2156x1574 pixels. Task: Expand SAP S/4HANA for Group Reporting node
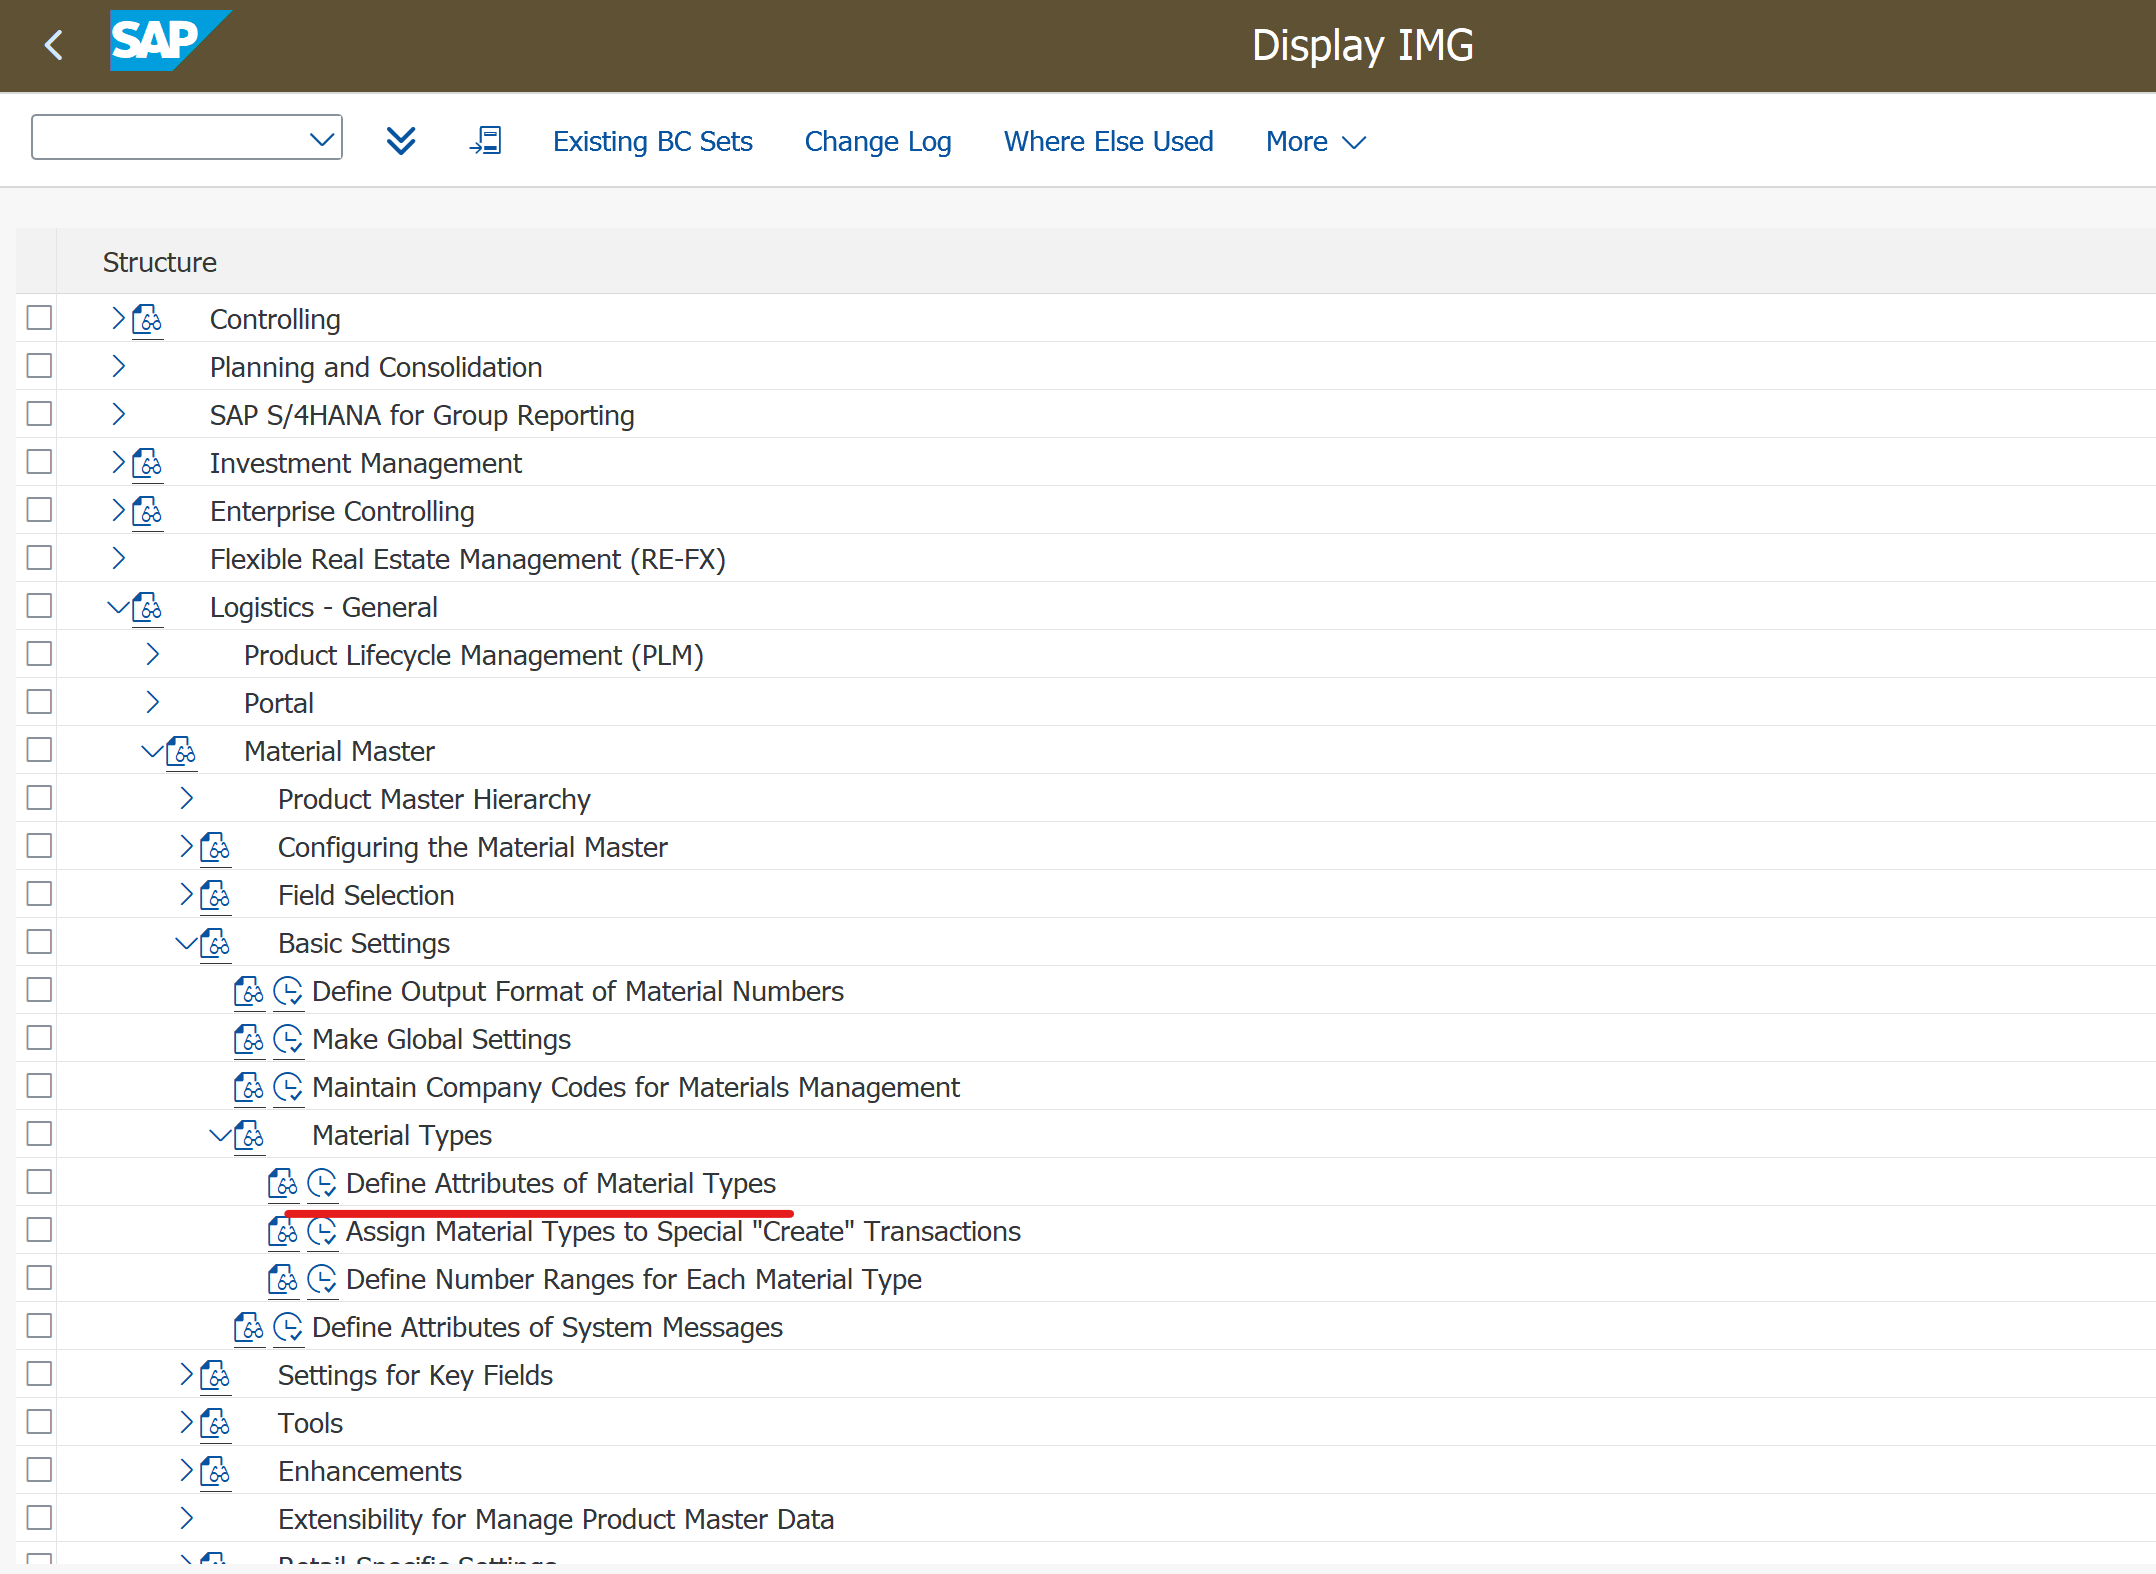[118, 414]
